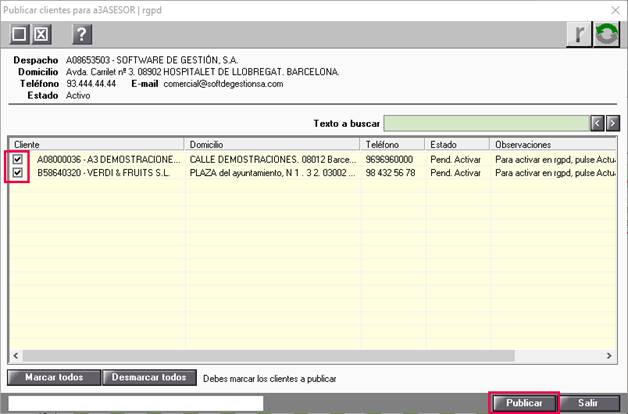This screenshot has height=414, width=628.
Task: Refresh the list with the green arrows icon
Action: pos(607,34)
